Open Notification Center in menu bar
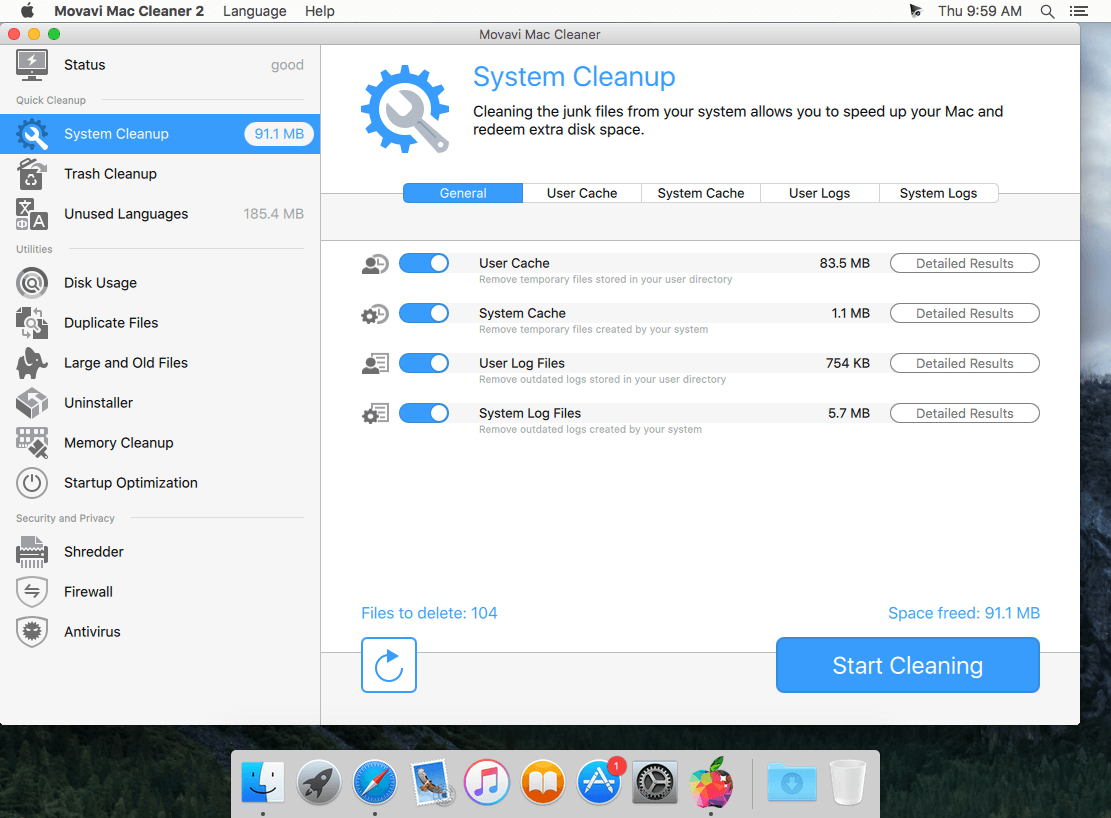The image size is (1111, 818). coord(1078,11)
